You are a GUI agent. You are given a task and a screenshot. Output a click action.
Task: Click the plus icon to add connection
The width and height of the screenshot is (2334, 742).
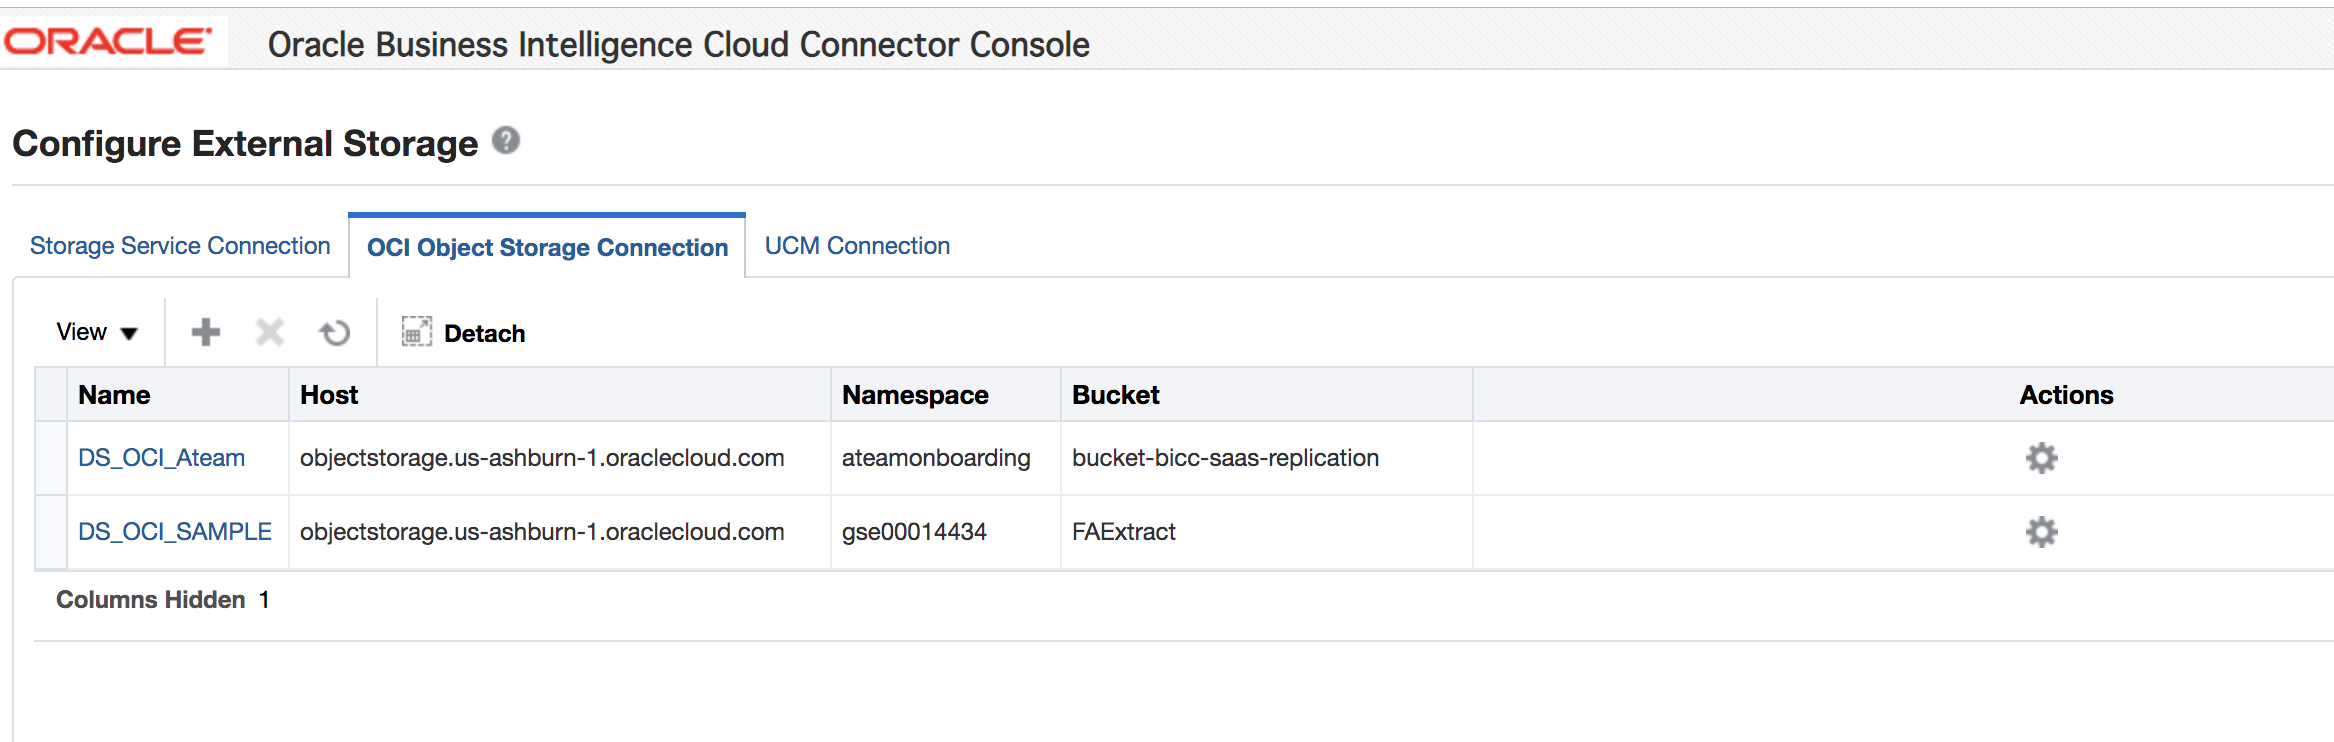pyautogui.click(x=206, y=332)
